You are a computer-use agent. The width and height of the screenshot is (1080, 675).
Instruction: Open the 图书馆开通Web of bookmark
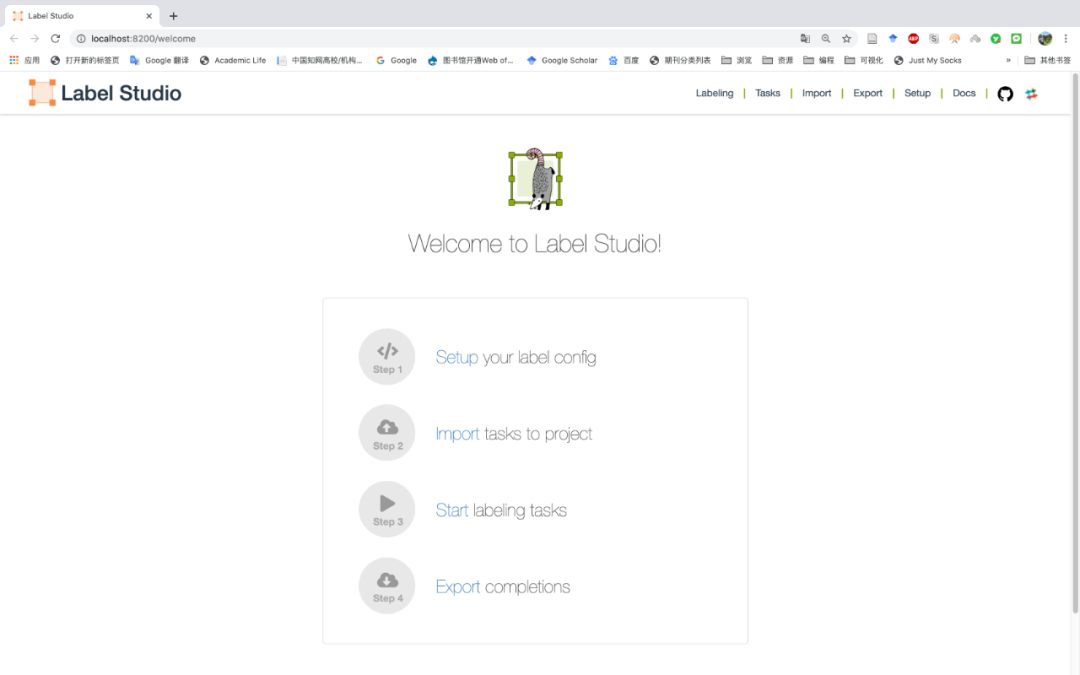[470, 61]
